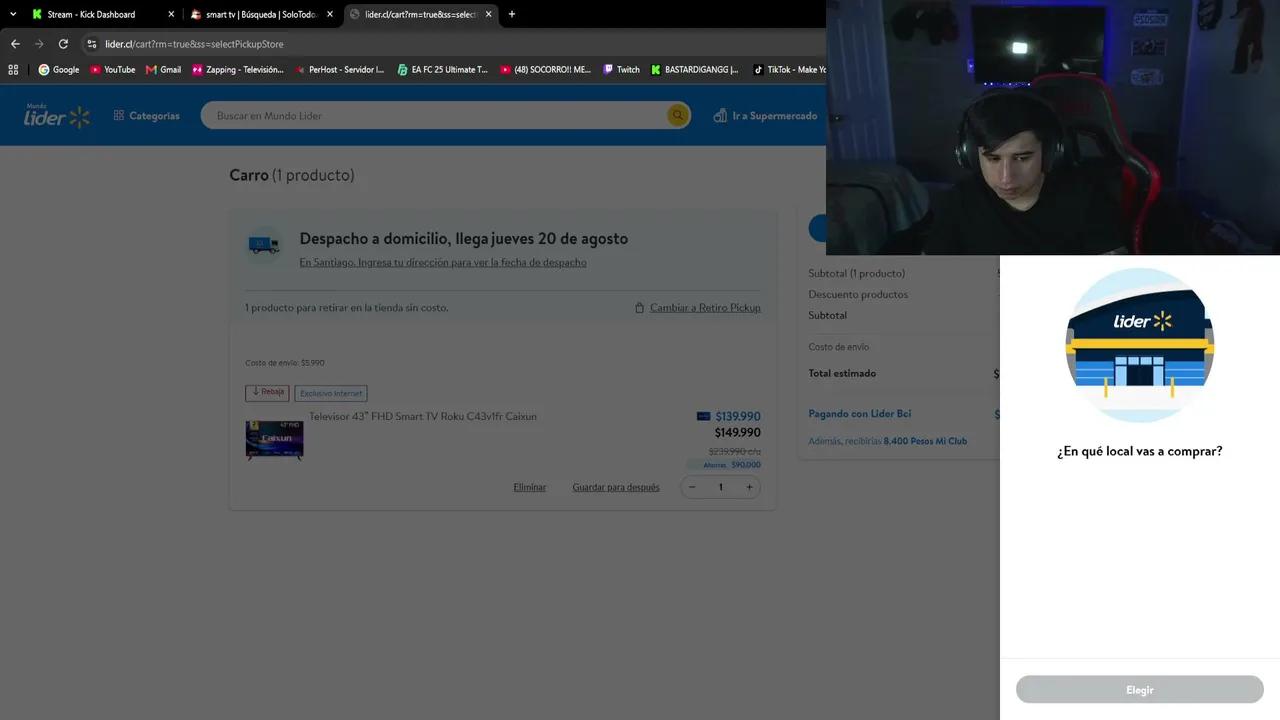This screenshot has width=1280, height=720.
Task: Go to Ir a Supermercado
Action: point(765,116)
